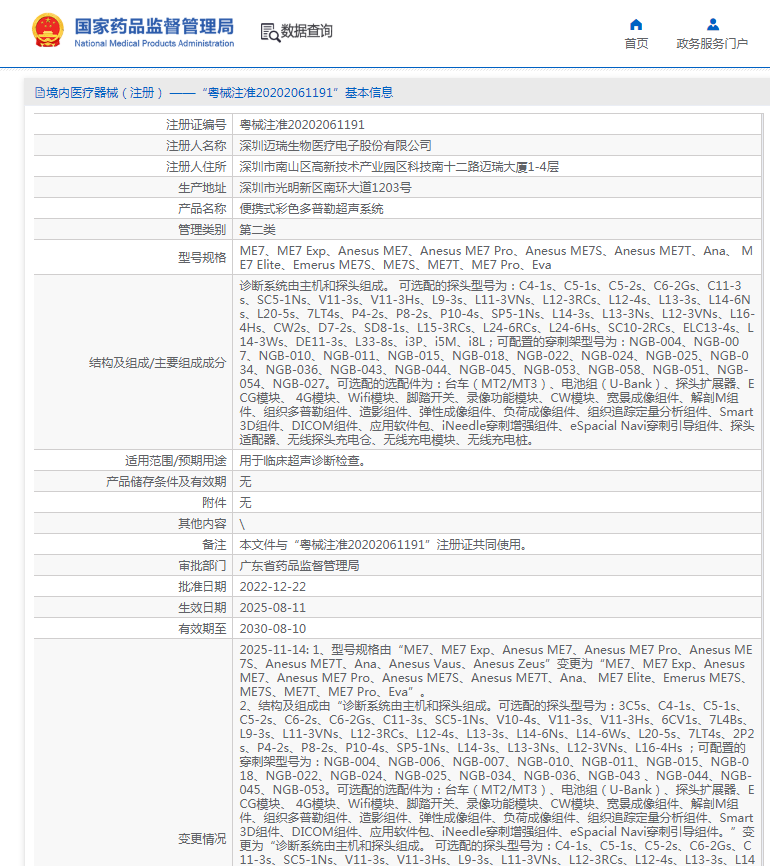Select the 注册证编号 value 粤械注准20202061191
This screenshot has height=866, width=770.
pos(302,125)
